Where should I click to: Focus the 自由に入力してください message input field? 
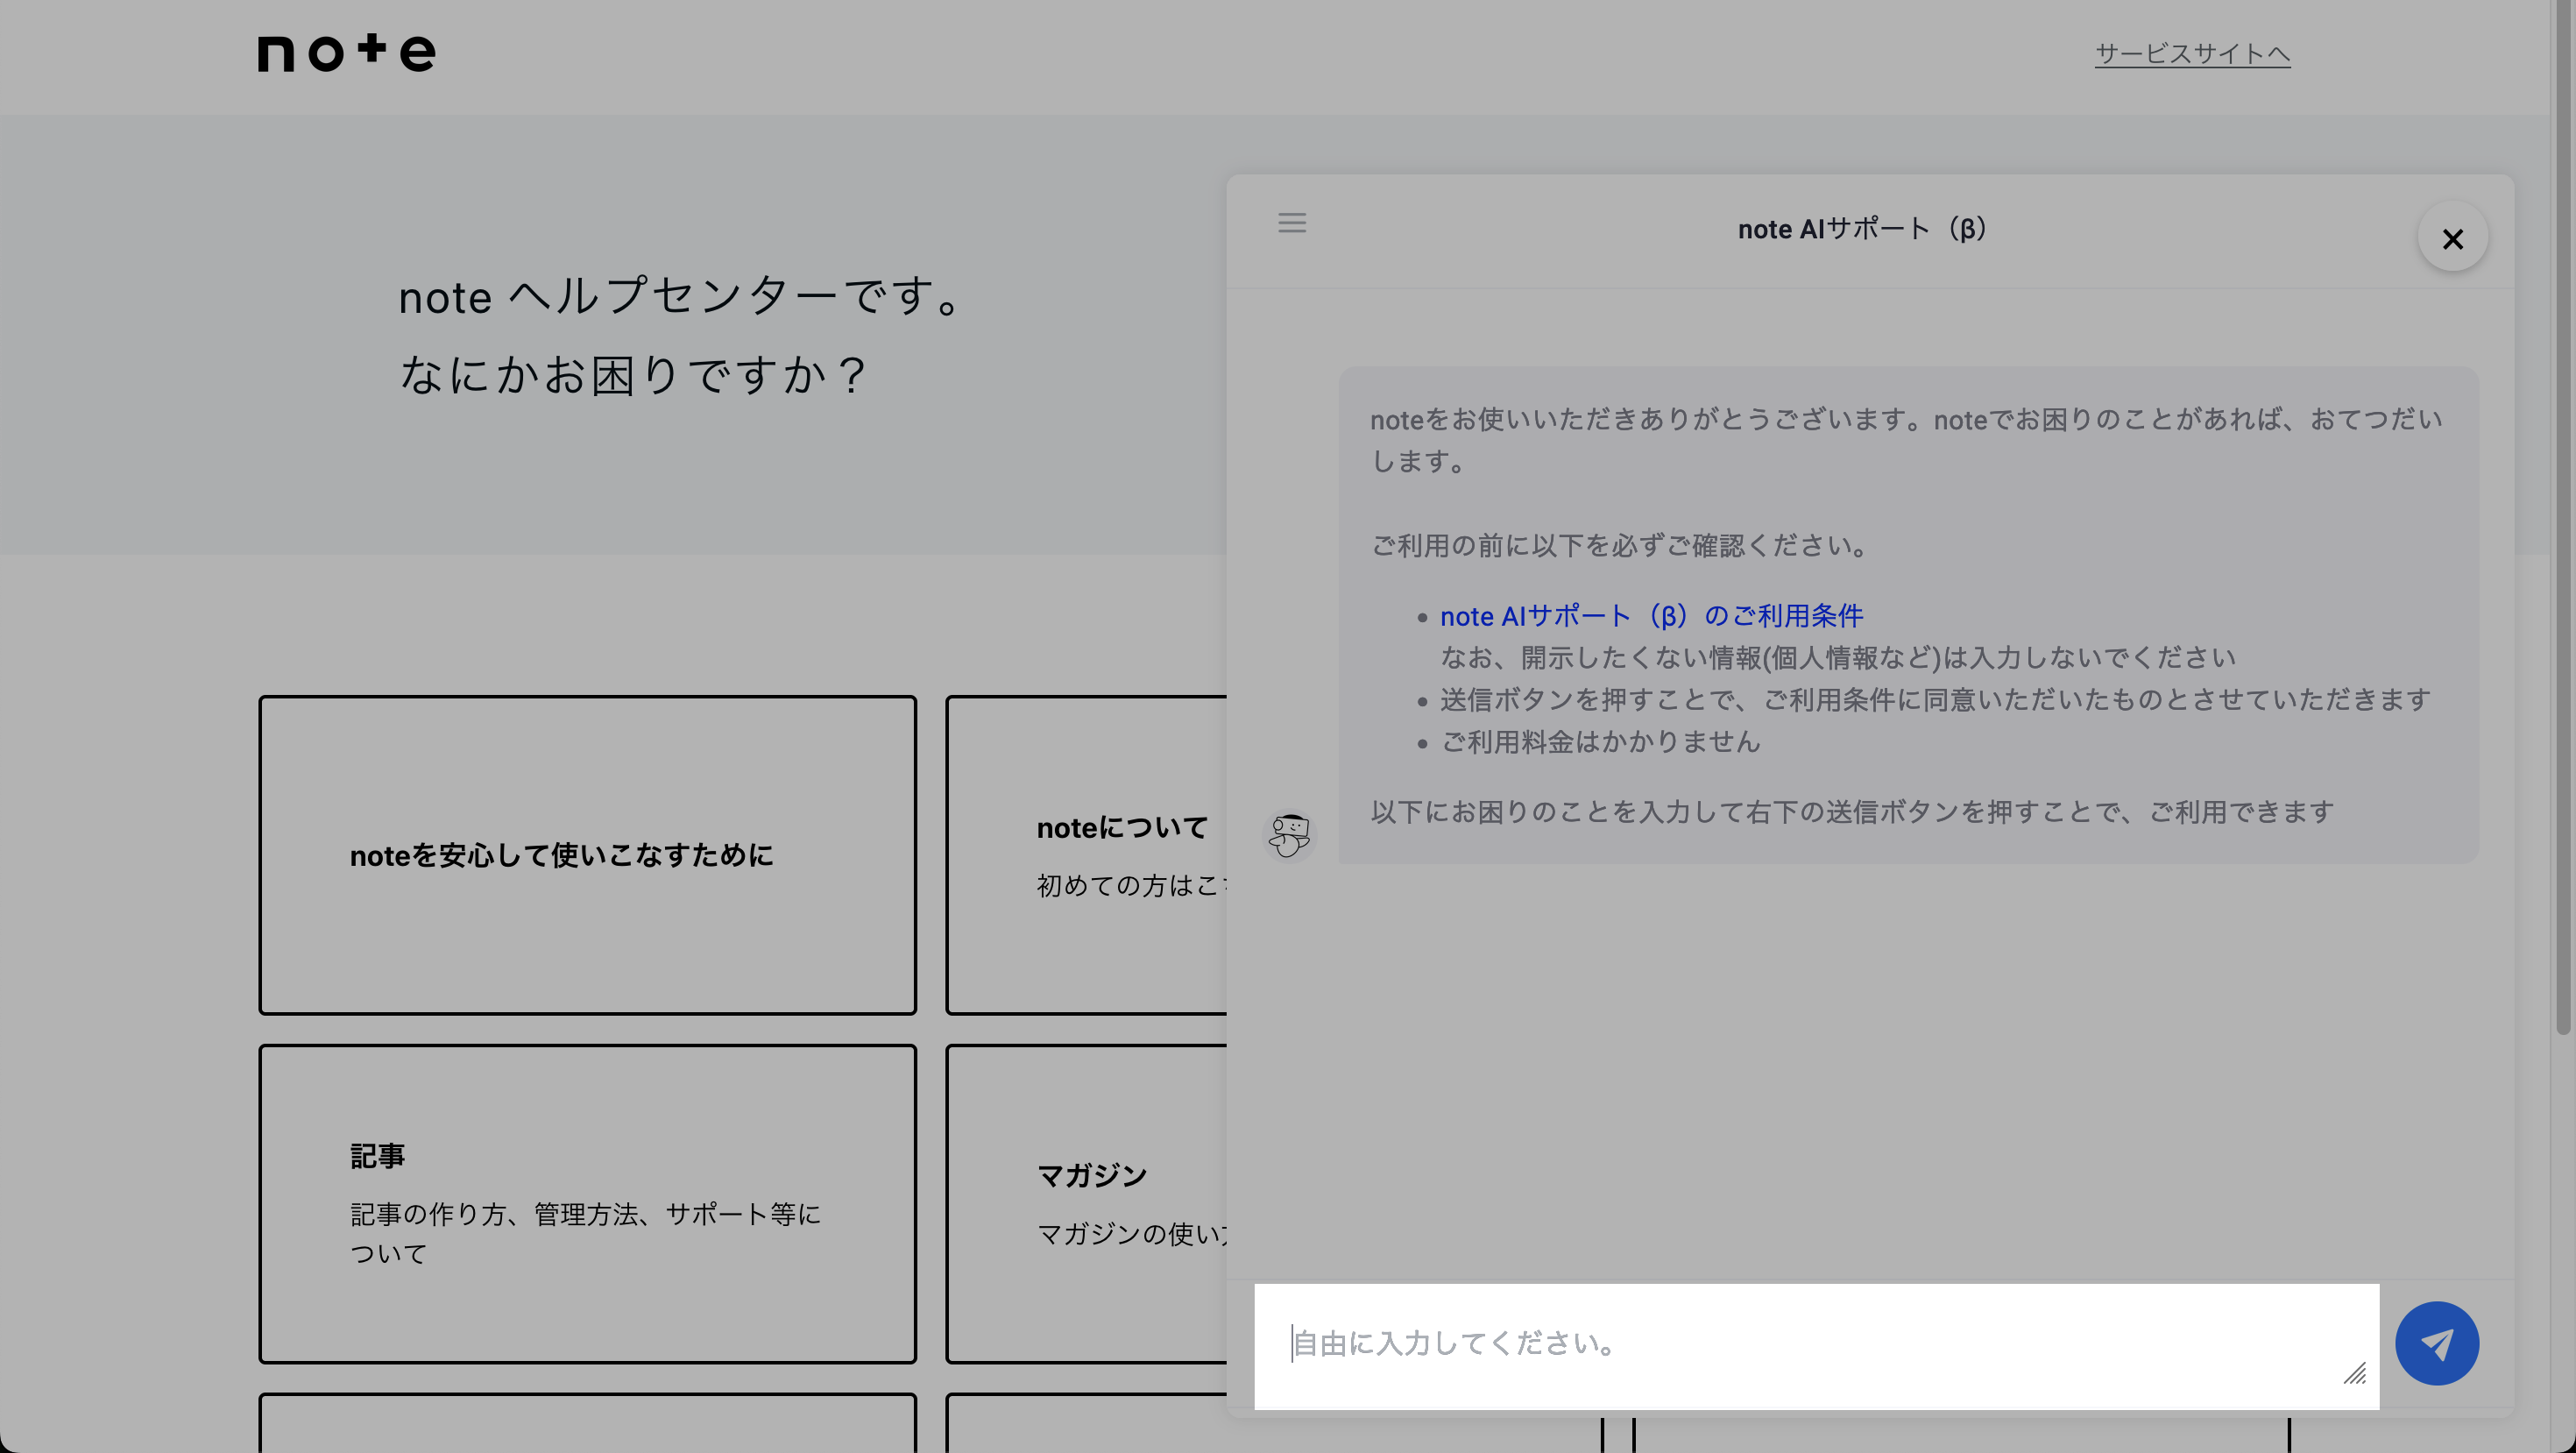tap(1816, 1345)
